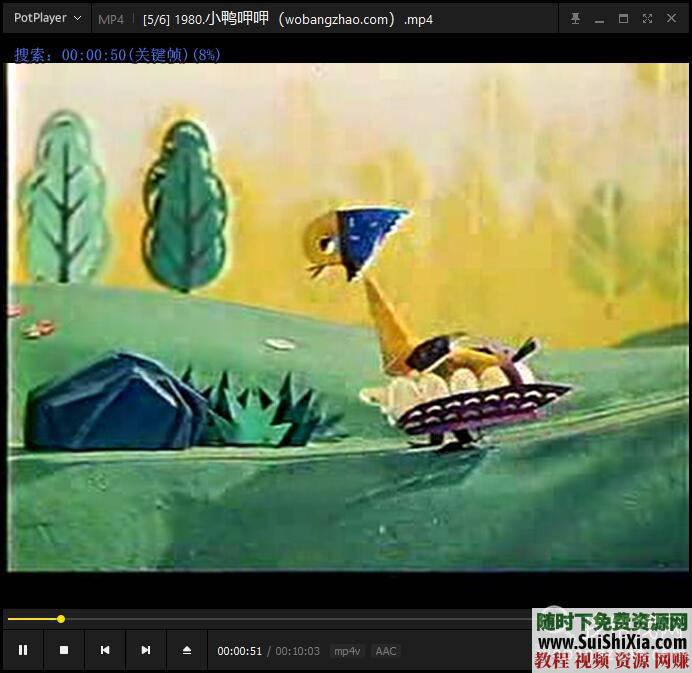Pin the player window always on top
The image size is (692, 673).
pos(575,18)
